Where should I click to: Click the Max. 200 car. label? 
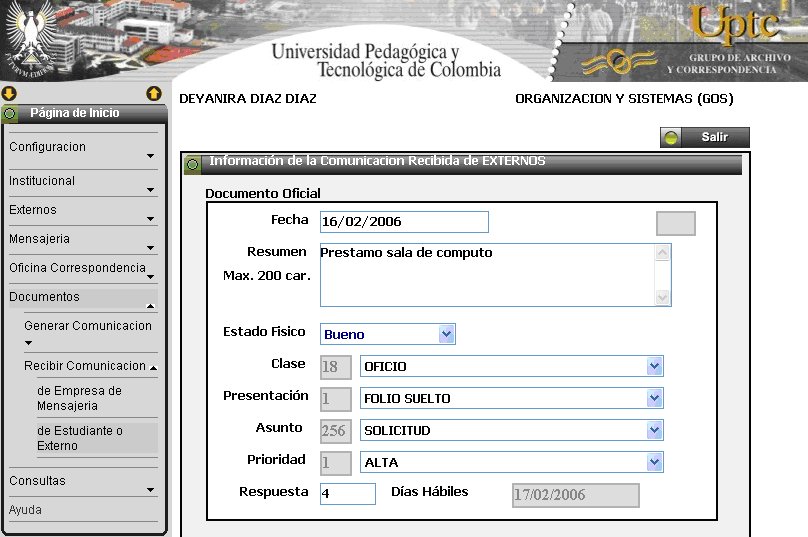[x=267, y=276]
